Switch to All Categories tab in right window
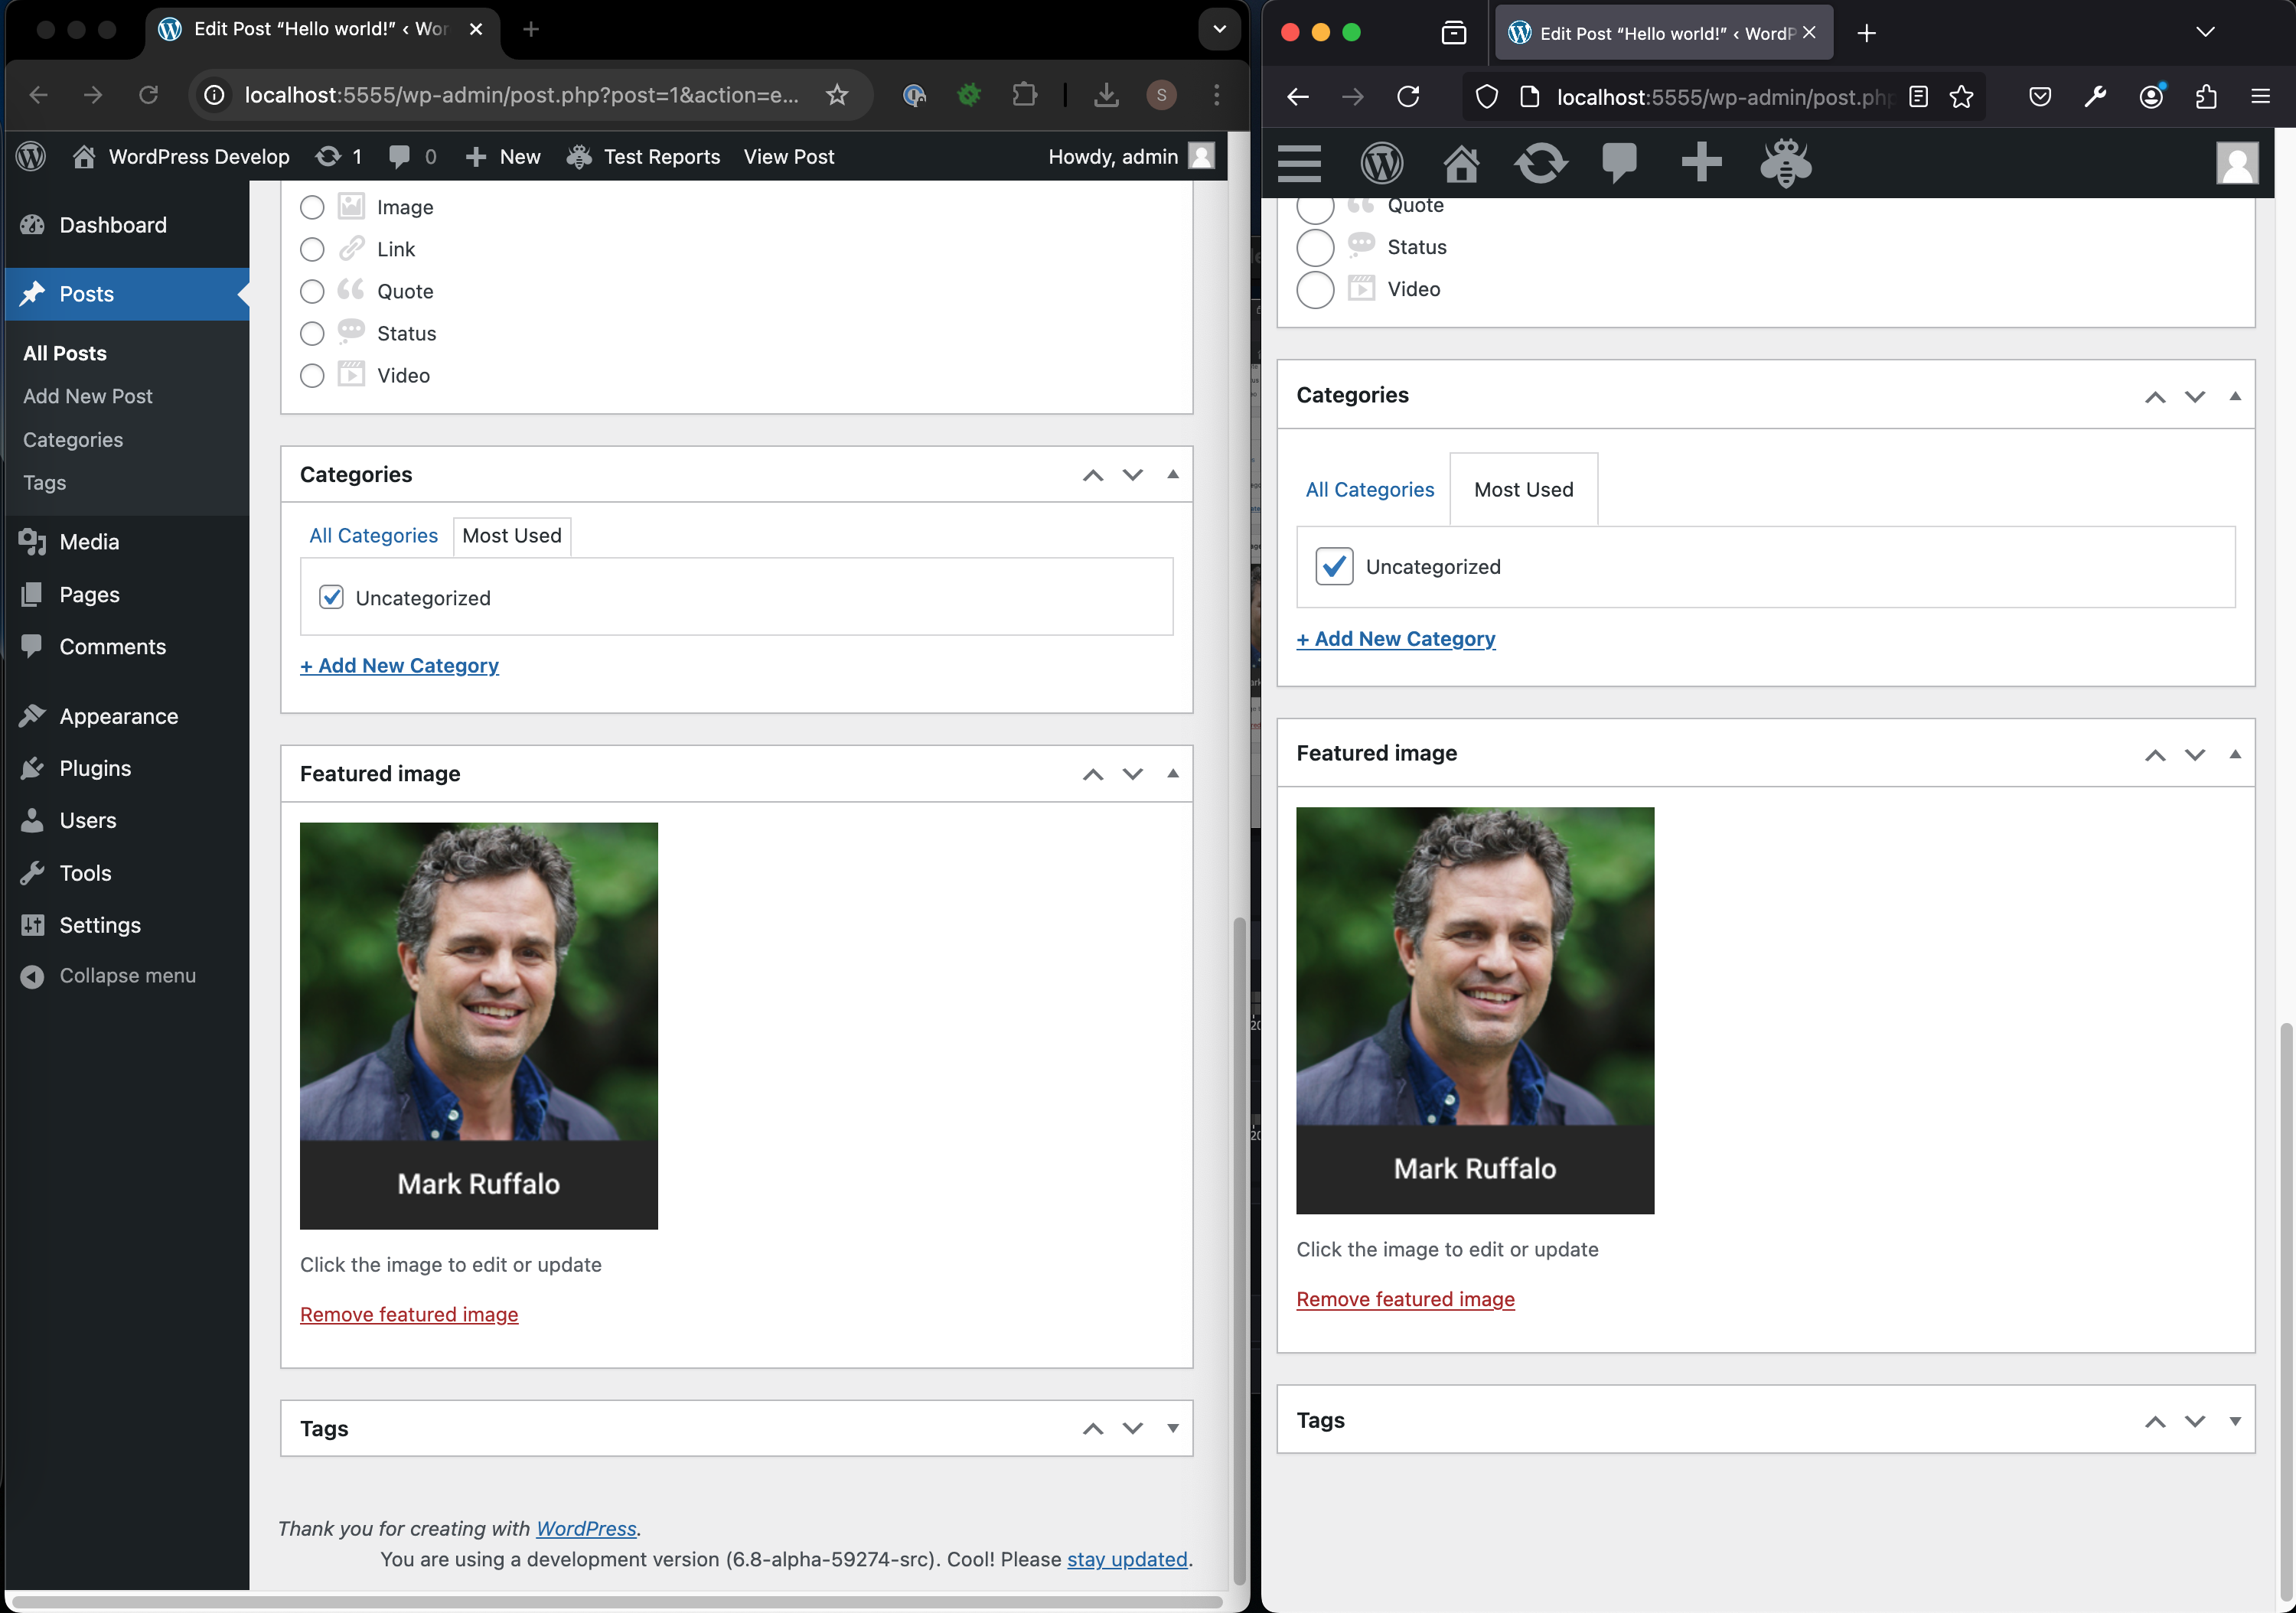Viewport: 2296px width, 1613px height. 1369,489
